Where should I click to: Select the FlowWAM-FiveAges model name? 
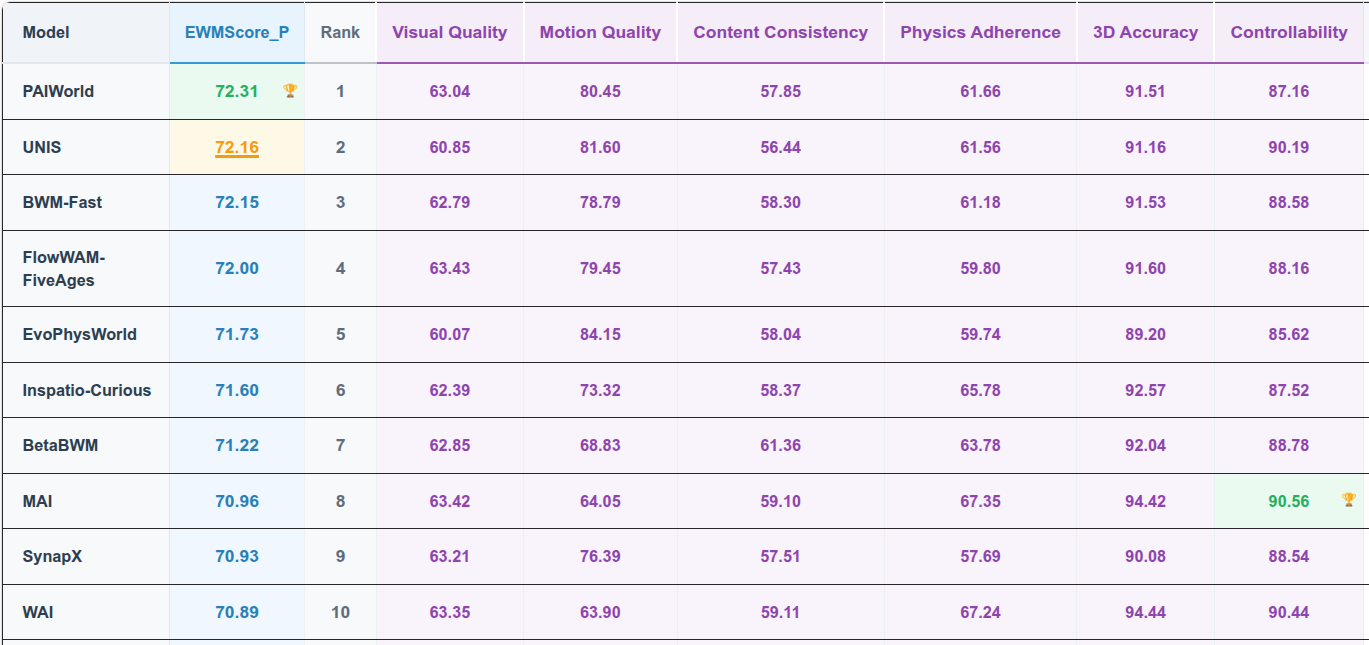pos(64,269)
